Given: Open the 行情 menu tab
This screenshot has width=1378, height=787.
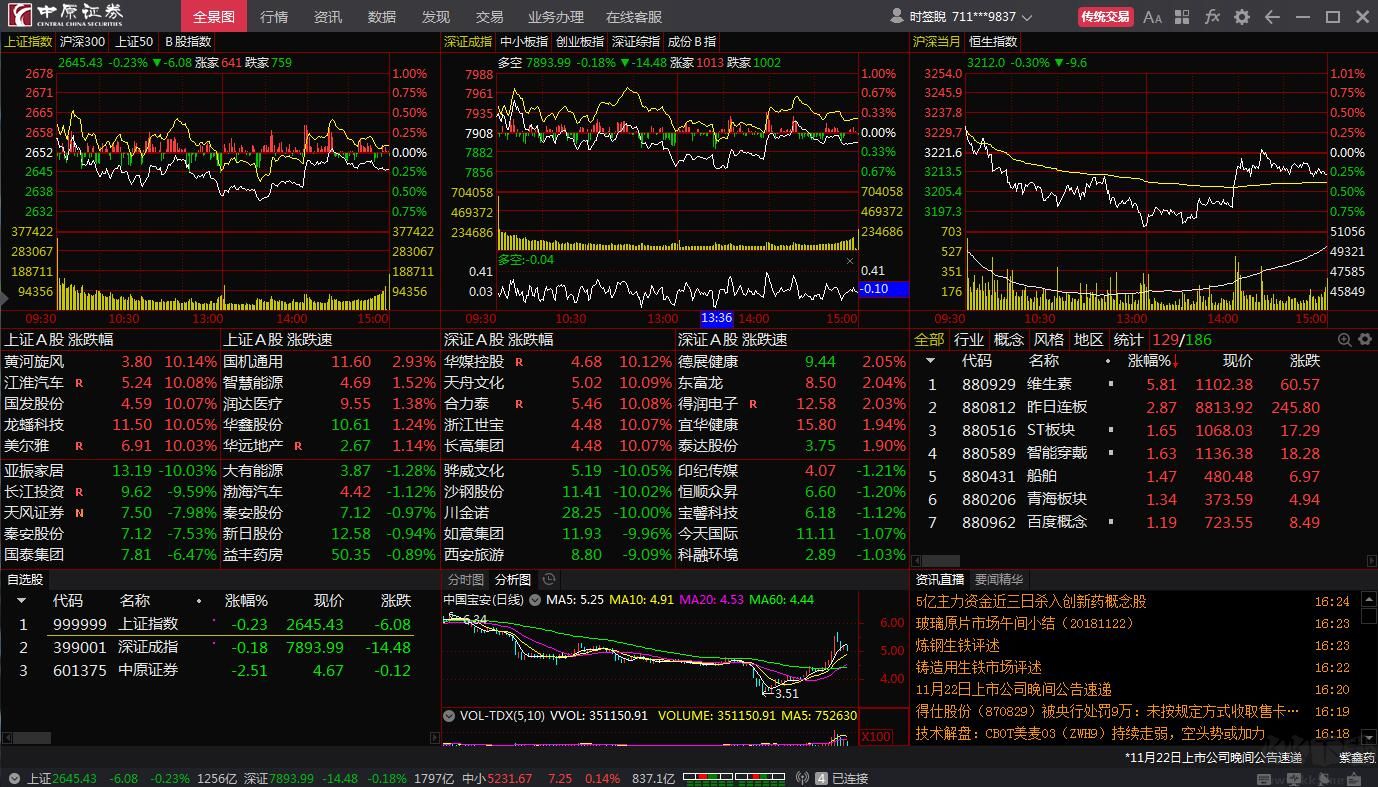Looking at the screenshot, I should (x=274, y=17).
